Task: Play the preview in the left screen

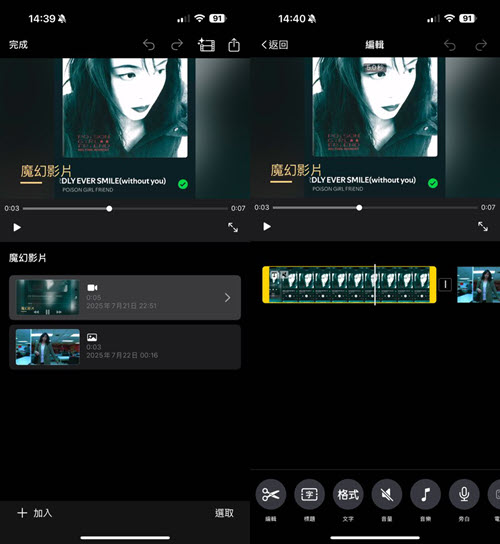Action: (17, 227)
